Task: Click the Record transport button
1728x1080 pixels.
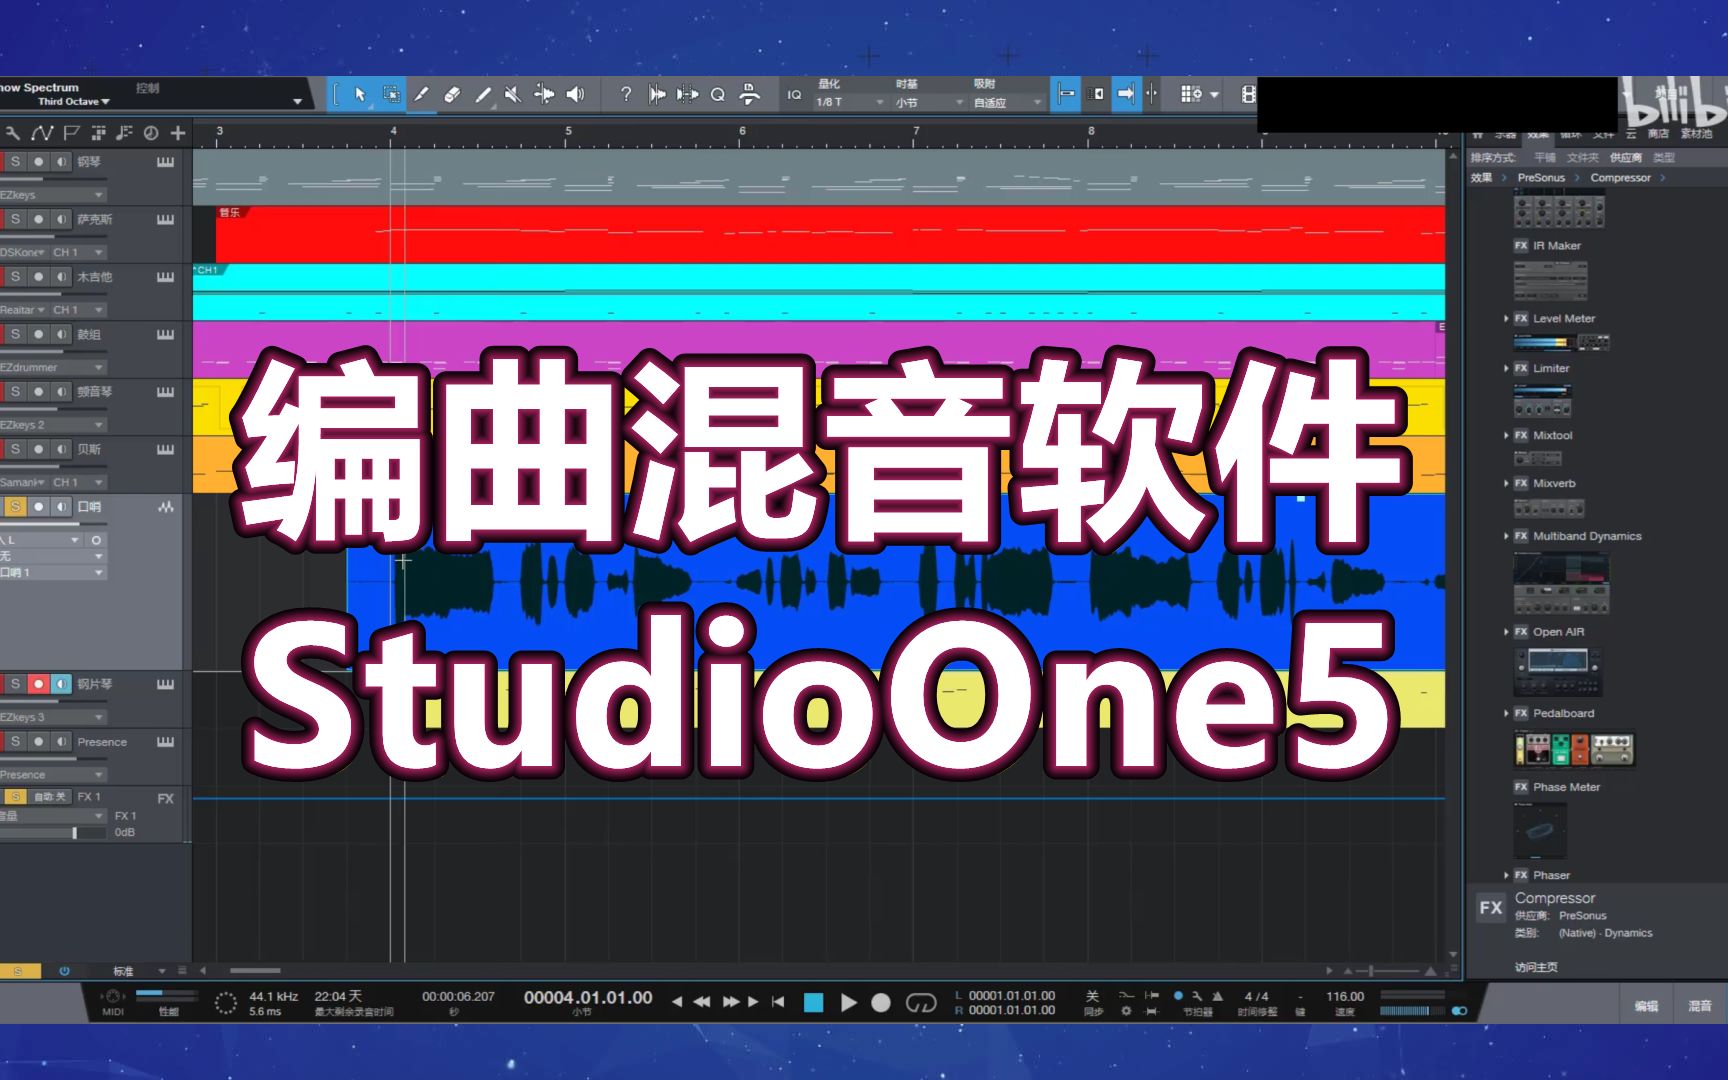Action: click(x=881, y=1002)
